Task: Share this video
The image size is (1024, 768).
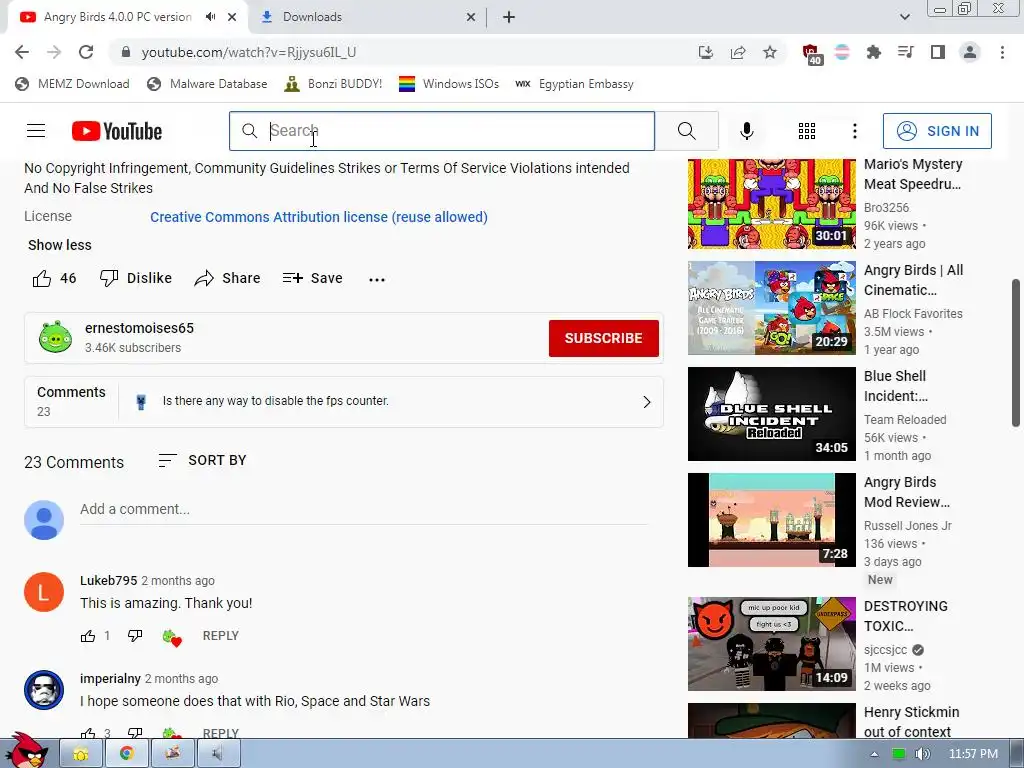Action: (227, 278)
